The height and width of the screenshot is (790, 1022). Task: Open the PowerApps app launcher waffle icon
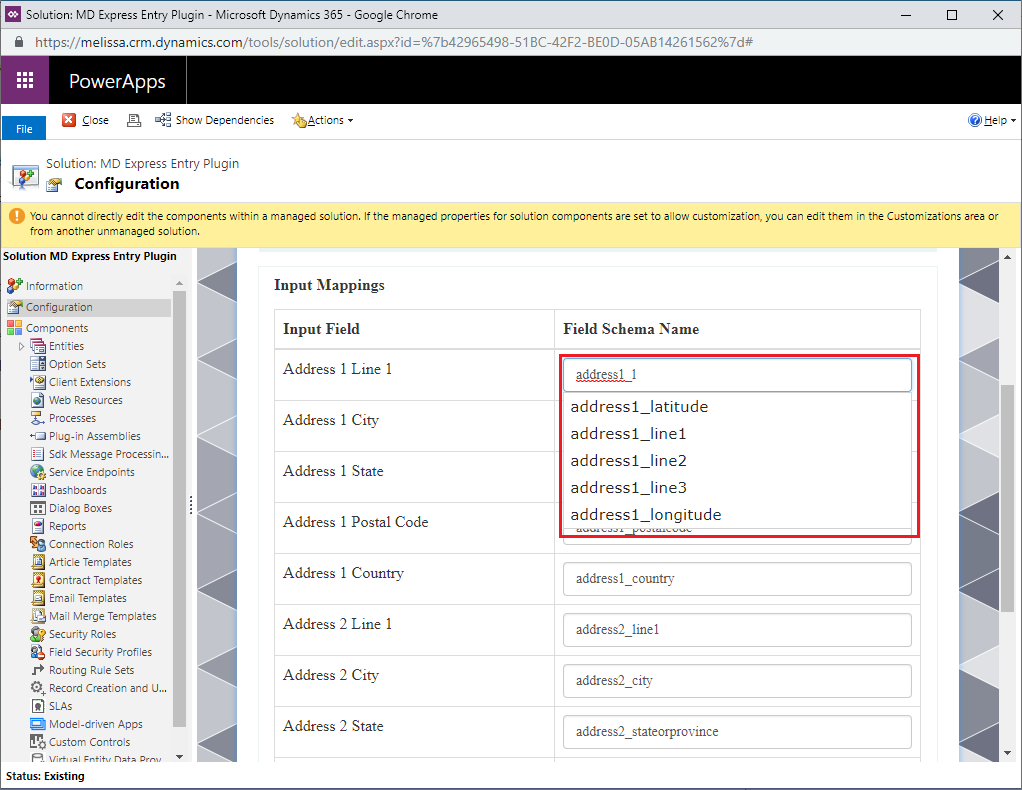(x=25, y=81)
